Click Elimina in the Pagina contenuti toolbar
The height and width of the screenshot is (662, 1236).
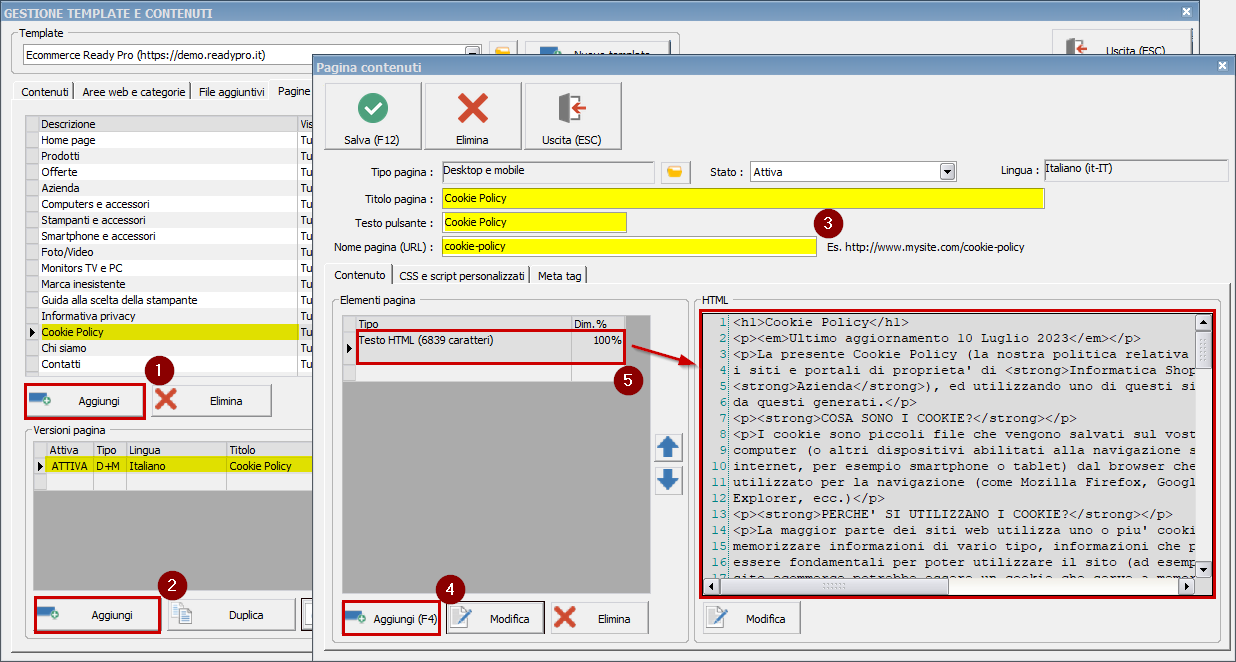point(472,116)
